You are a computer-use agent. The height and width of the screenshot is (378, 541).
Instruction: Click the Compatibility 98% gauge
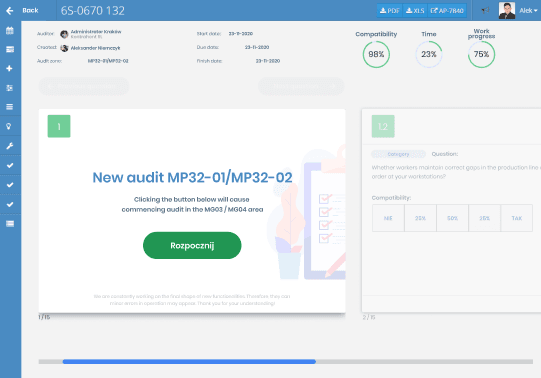coord(376,54)
